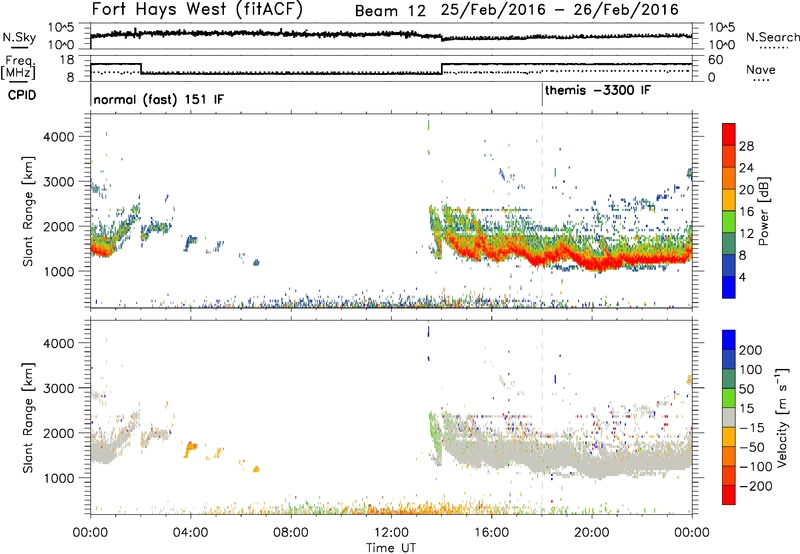
Task: Click the 'normal (fast) 151 IF' label
Action: pos(159,99)
